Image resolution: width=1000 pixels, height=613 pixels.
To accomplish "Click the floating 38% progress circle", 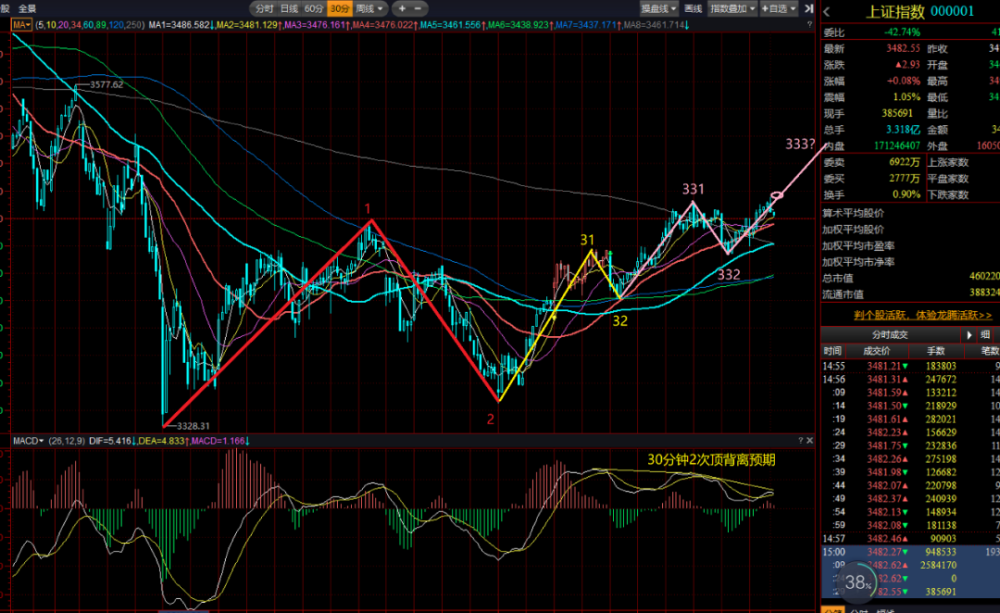I will 857,582.
